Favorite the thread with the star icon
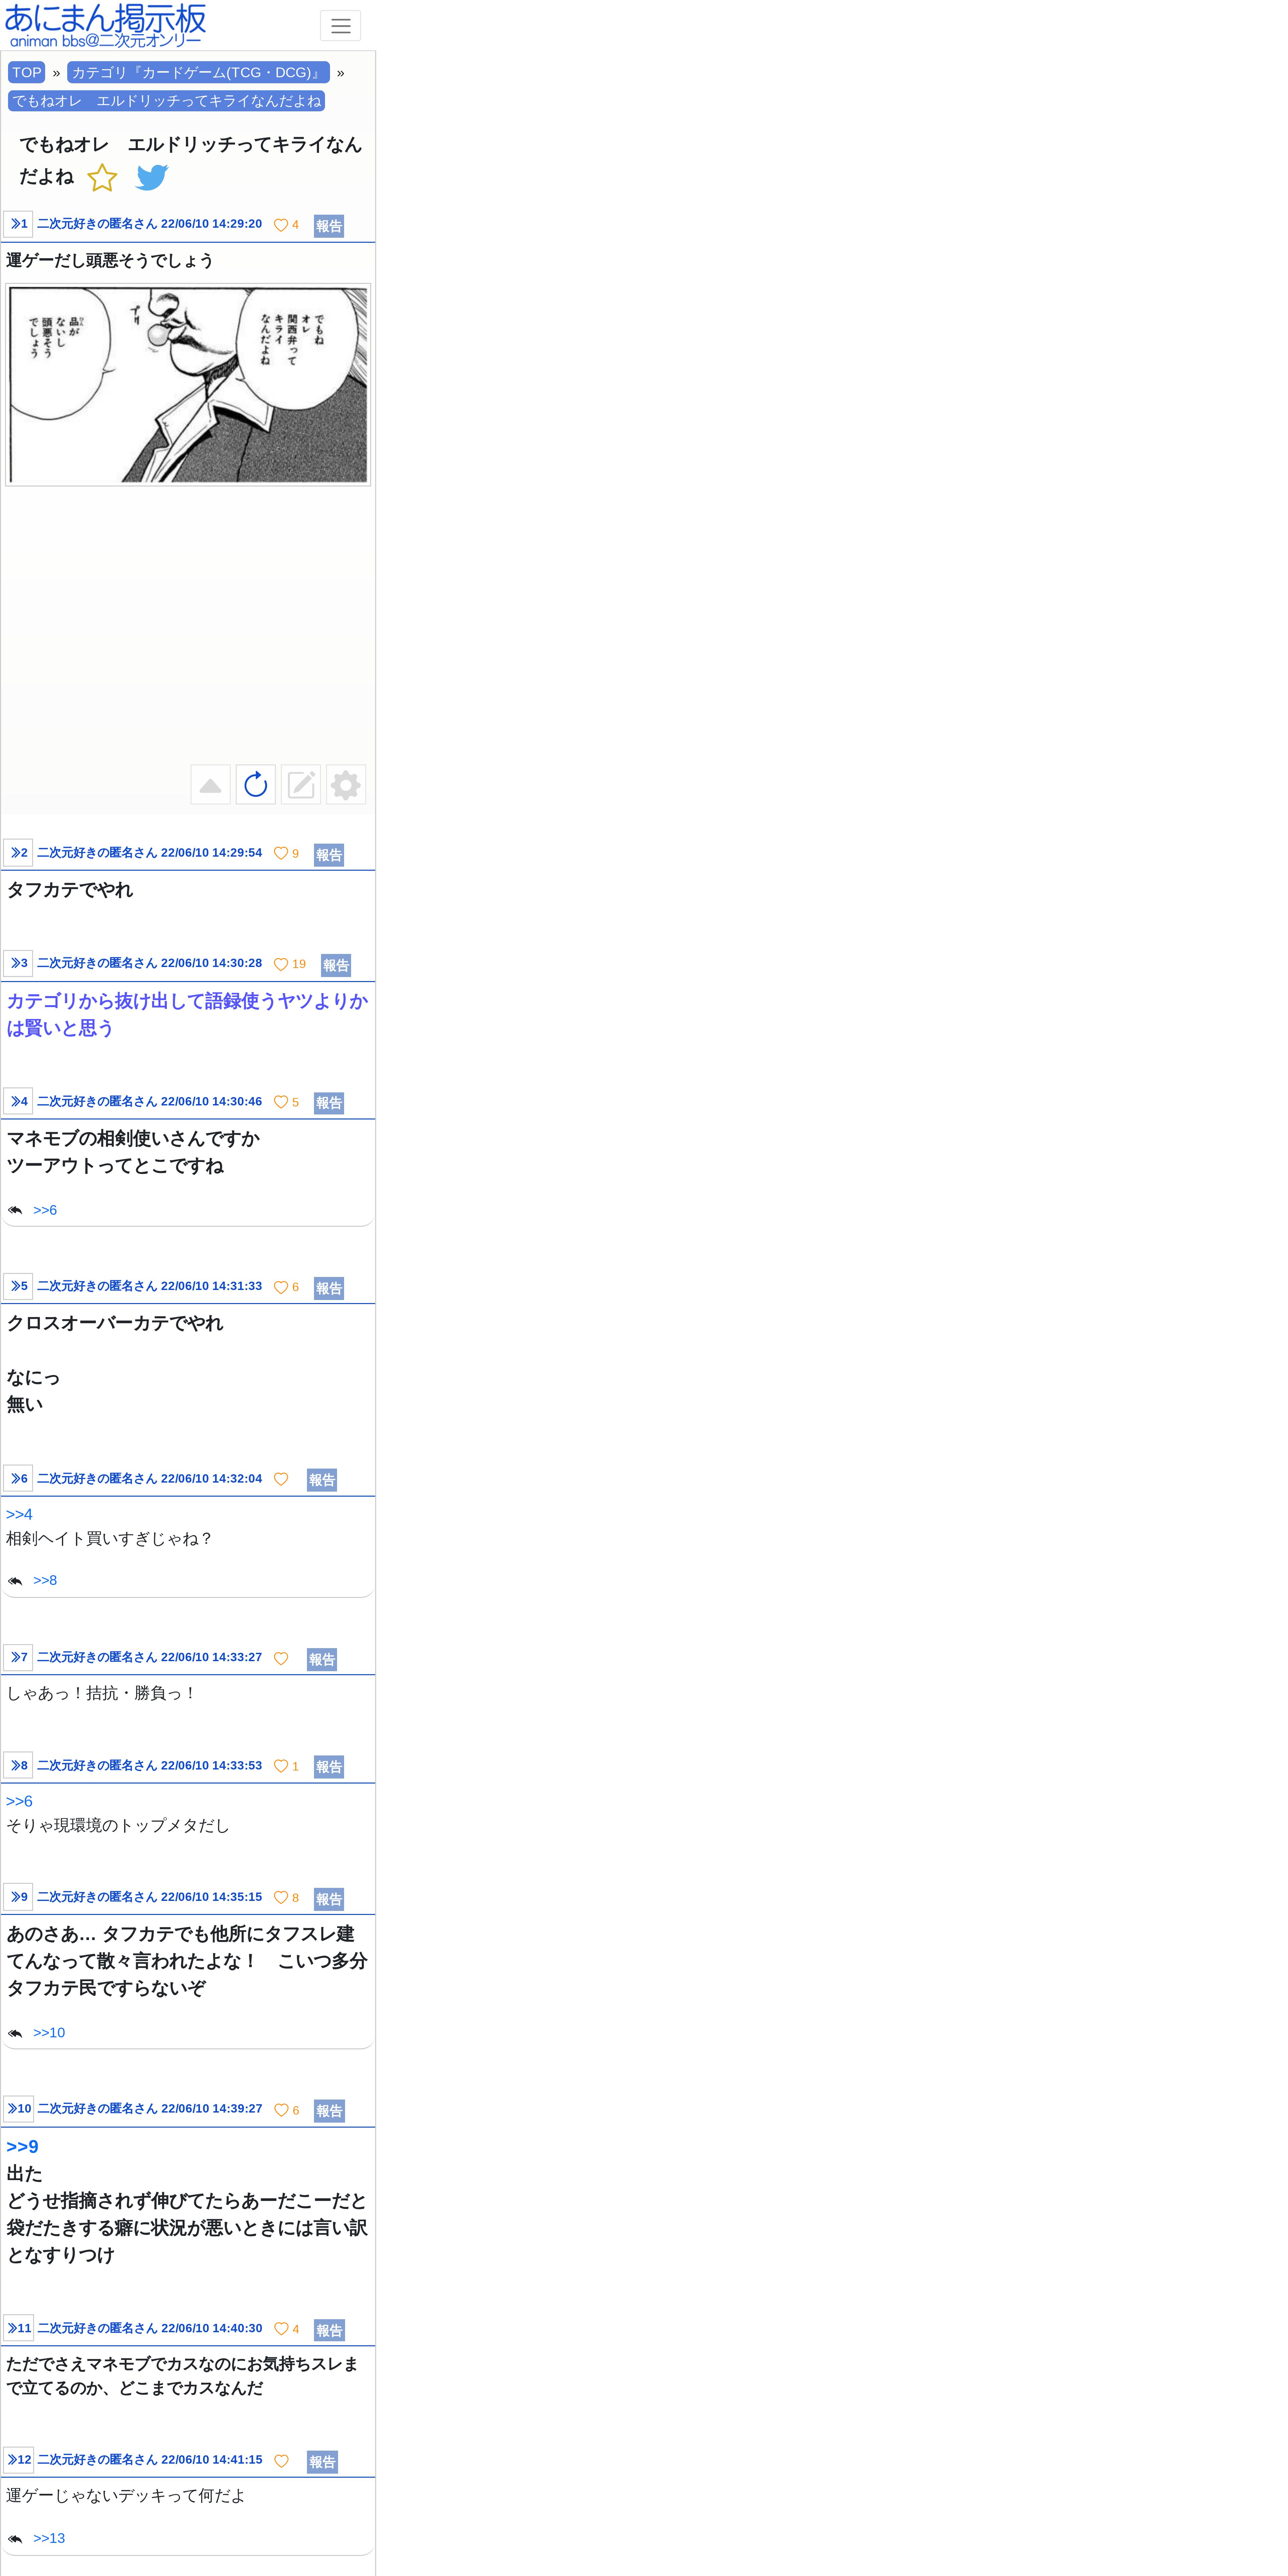Image resolution: width=1288 pixels, height=2576 pixels. pyautogui.click(x=102, y=178)
